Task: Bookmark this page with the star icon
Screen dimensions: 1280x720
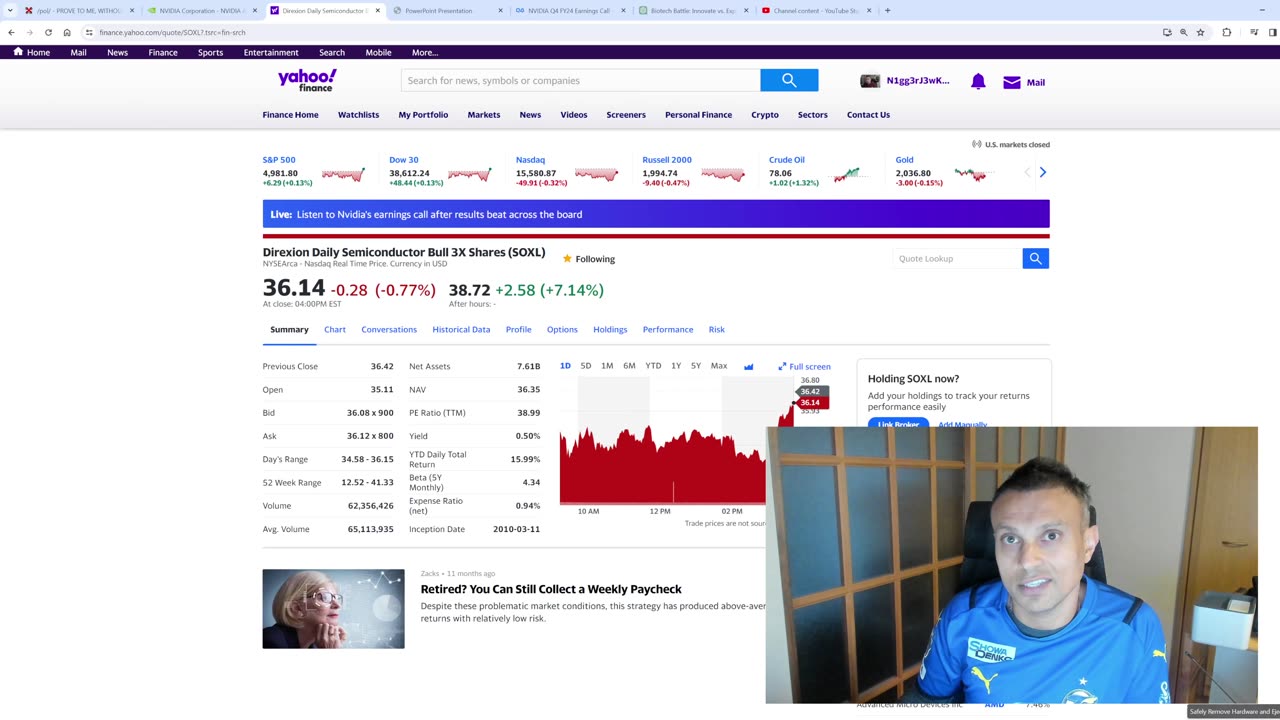Action: [x=1200, y=32]
